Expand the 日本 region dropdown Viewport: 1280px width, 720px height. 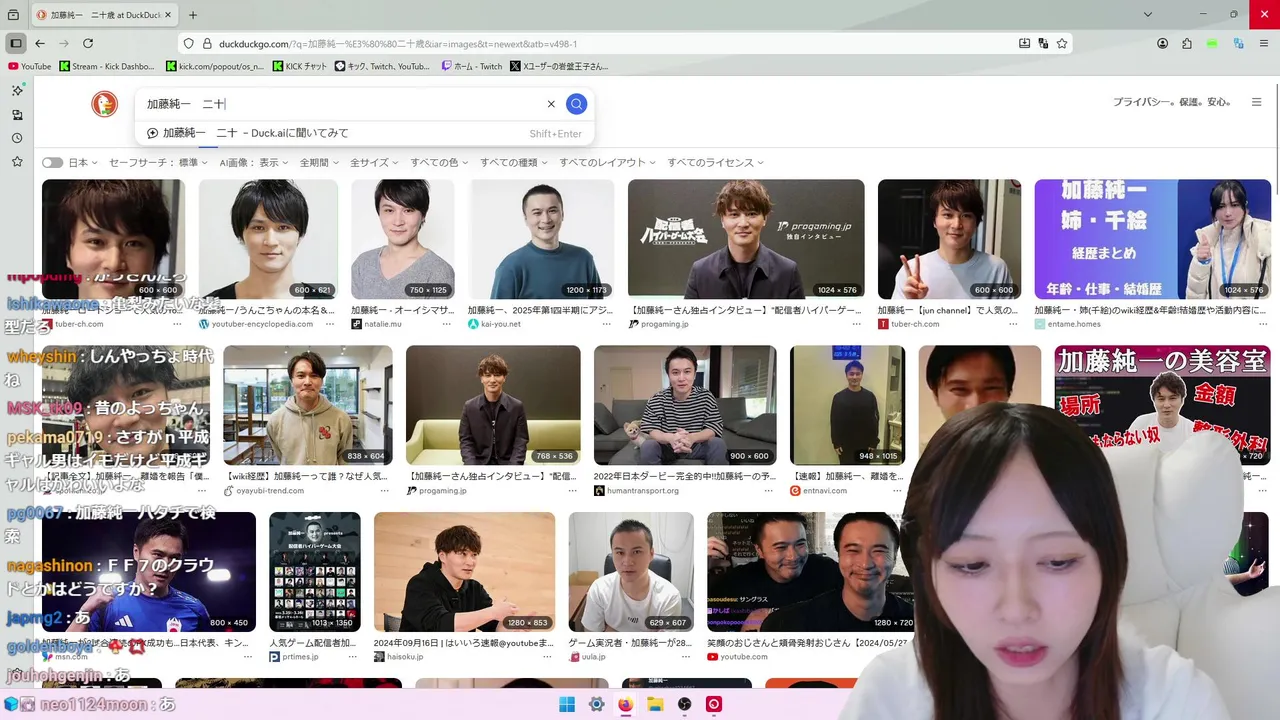(x=83, y=162)
